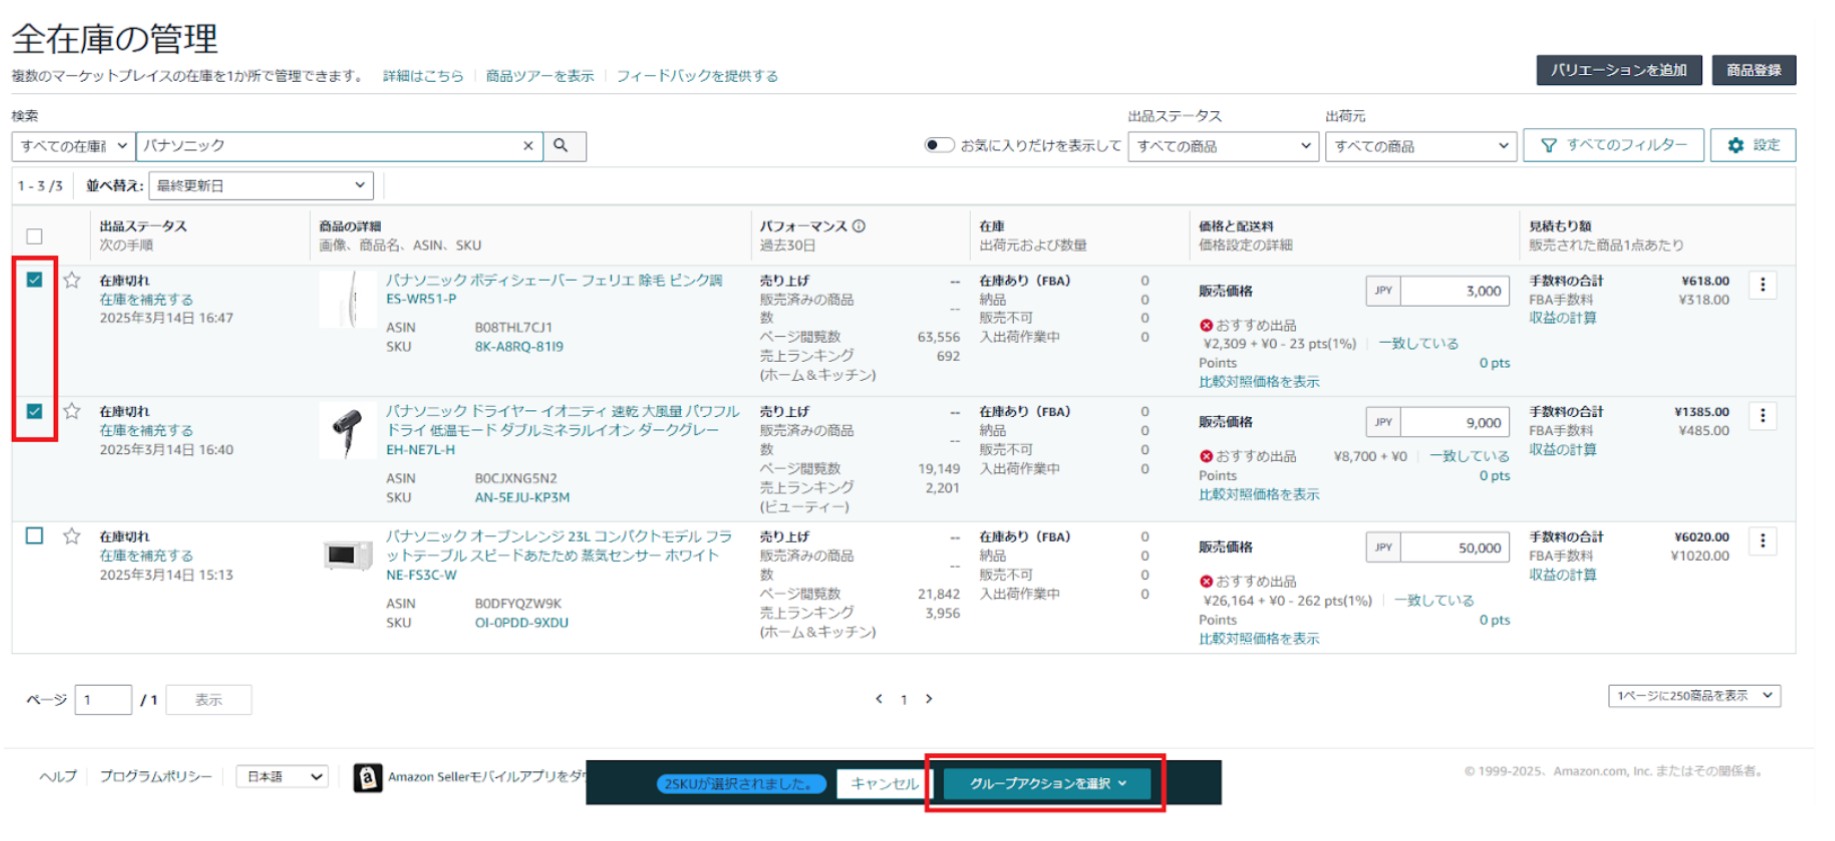Star the EH-NE7L-H dryer row as favorite
1835x841 pixels.
pyautogui.click(x=72, y=411)
